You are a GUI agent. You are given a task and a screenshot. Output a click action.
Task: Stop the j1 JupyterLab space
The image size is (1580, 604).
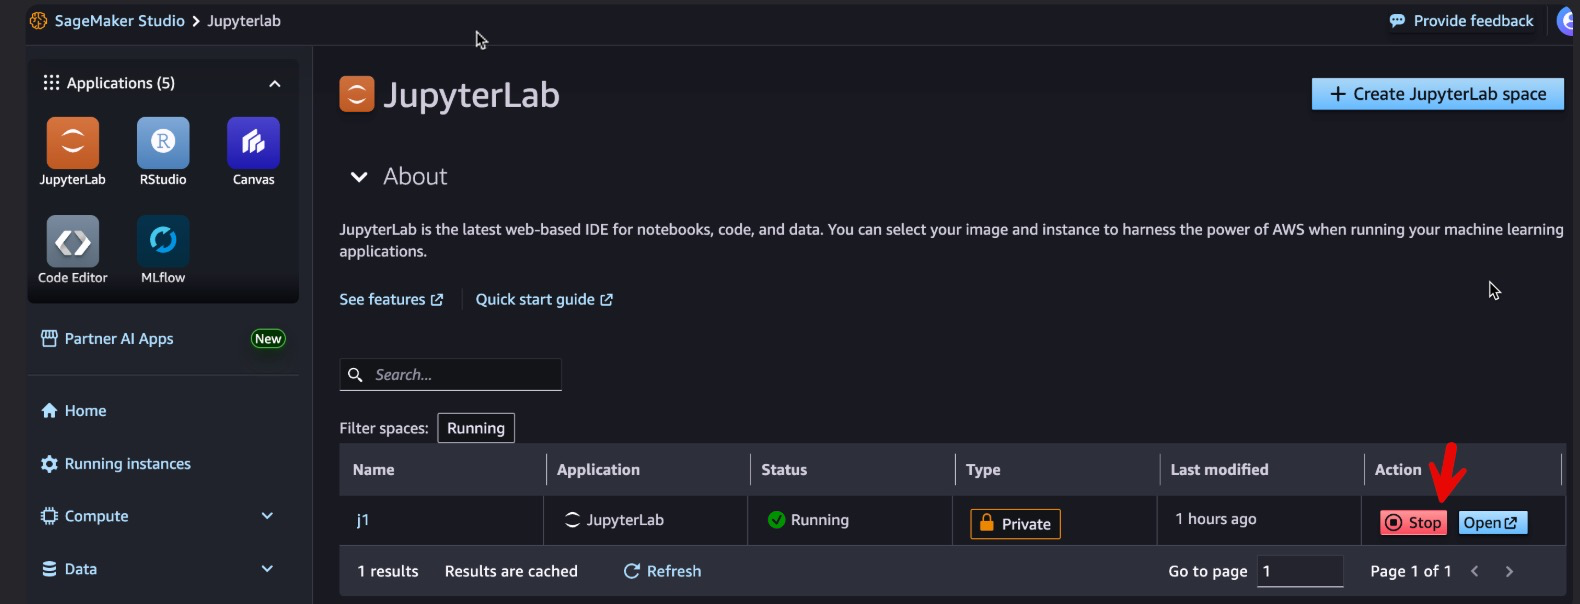(1413, 523)
